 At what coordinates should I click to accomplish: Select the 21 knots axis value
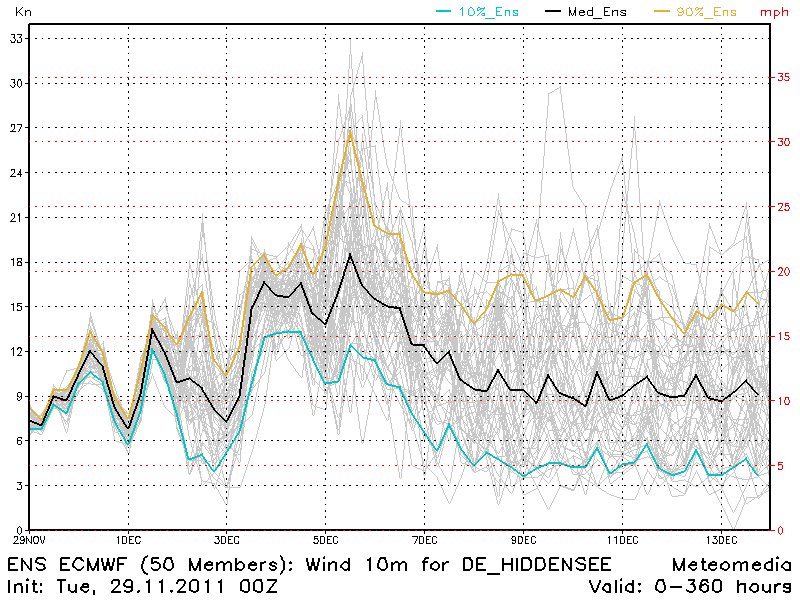(x=16, y=218)
